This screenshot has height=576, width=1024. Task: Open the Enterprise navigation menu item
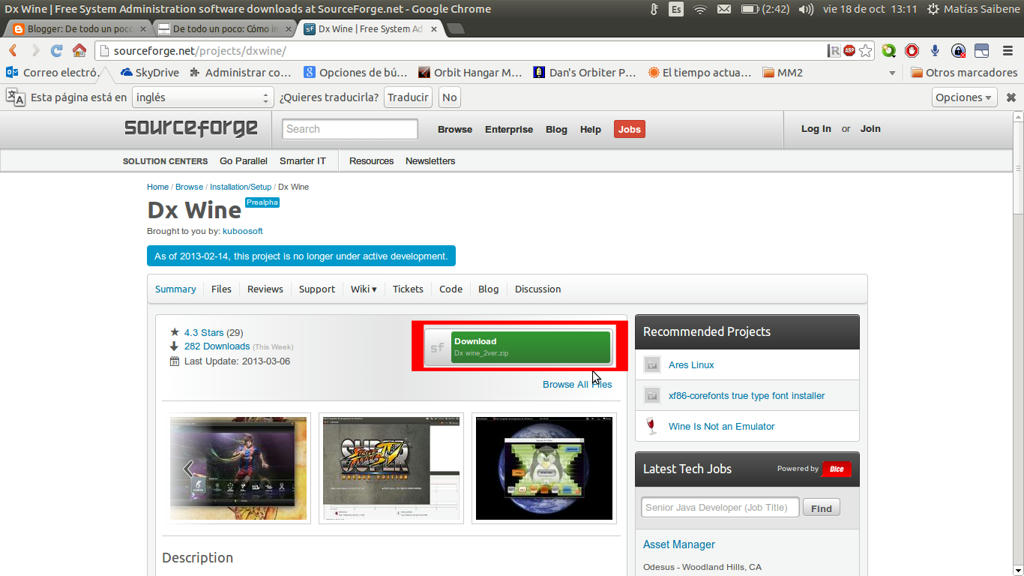509,129
